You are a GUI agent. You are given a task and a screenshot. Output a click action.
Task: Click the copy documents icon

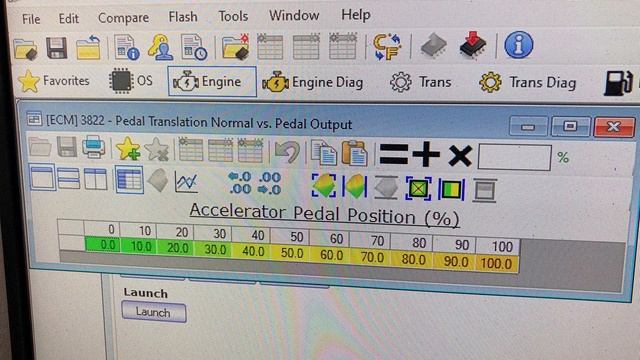tap(324, 153)
